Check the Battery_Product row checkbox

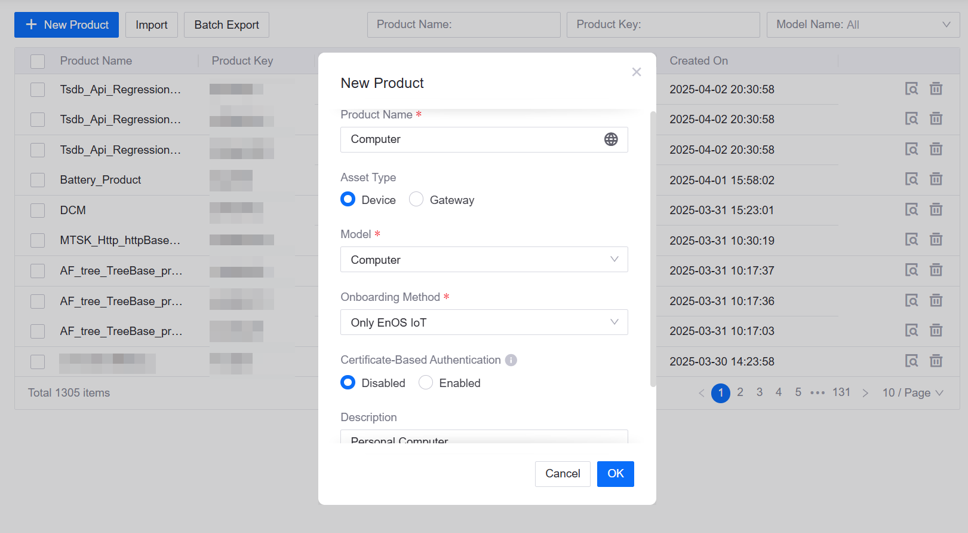[37, 180]
